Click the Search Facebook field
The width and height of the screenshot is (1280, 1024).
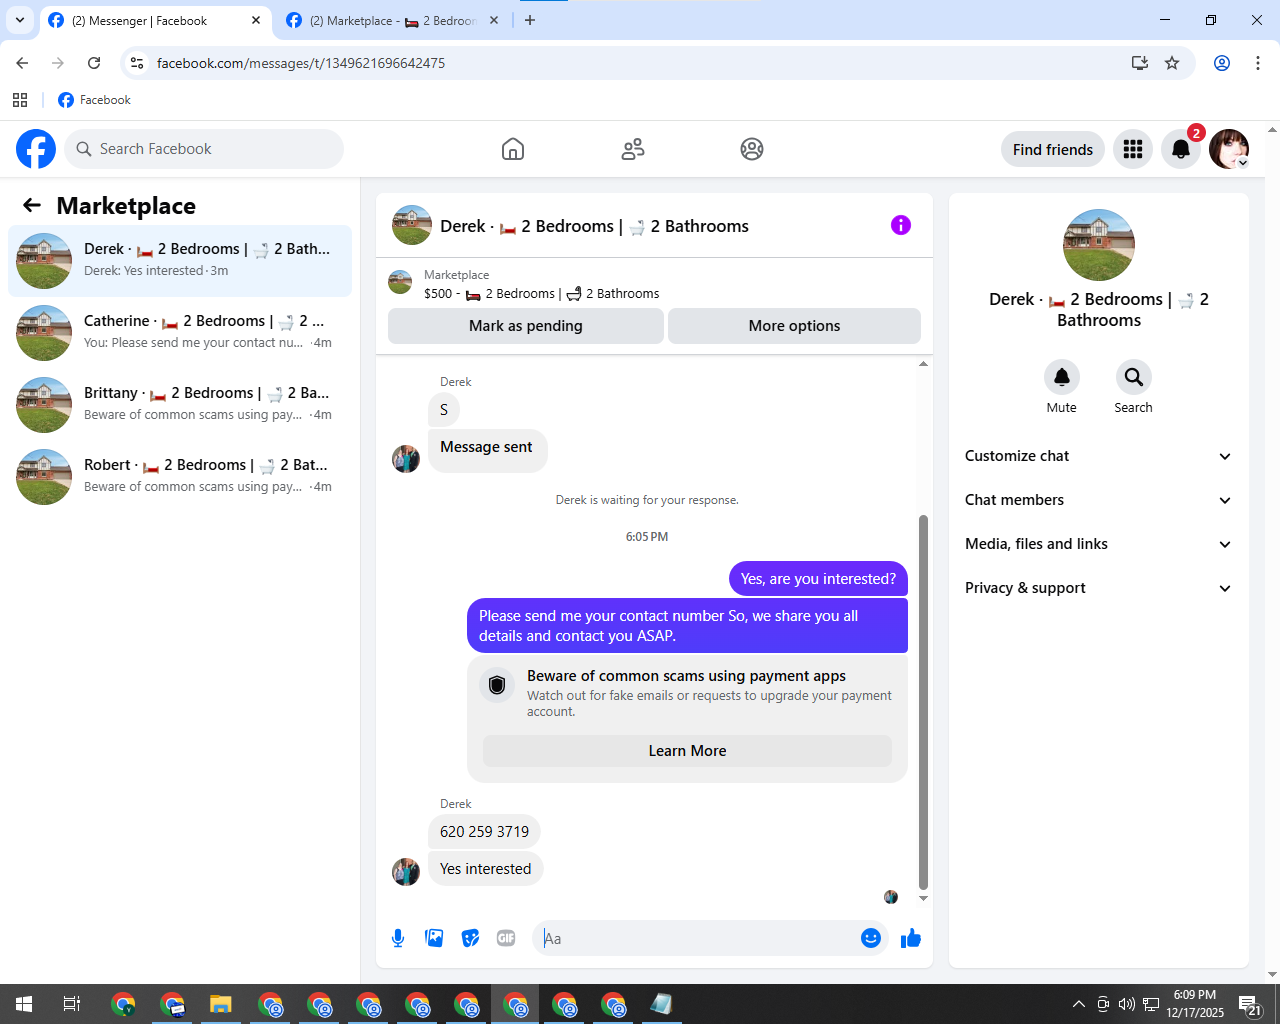pyautogui.click(x=204, y=149)
